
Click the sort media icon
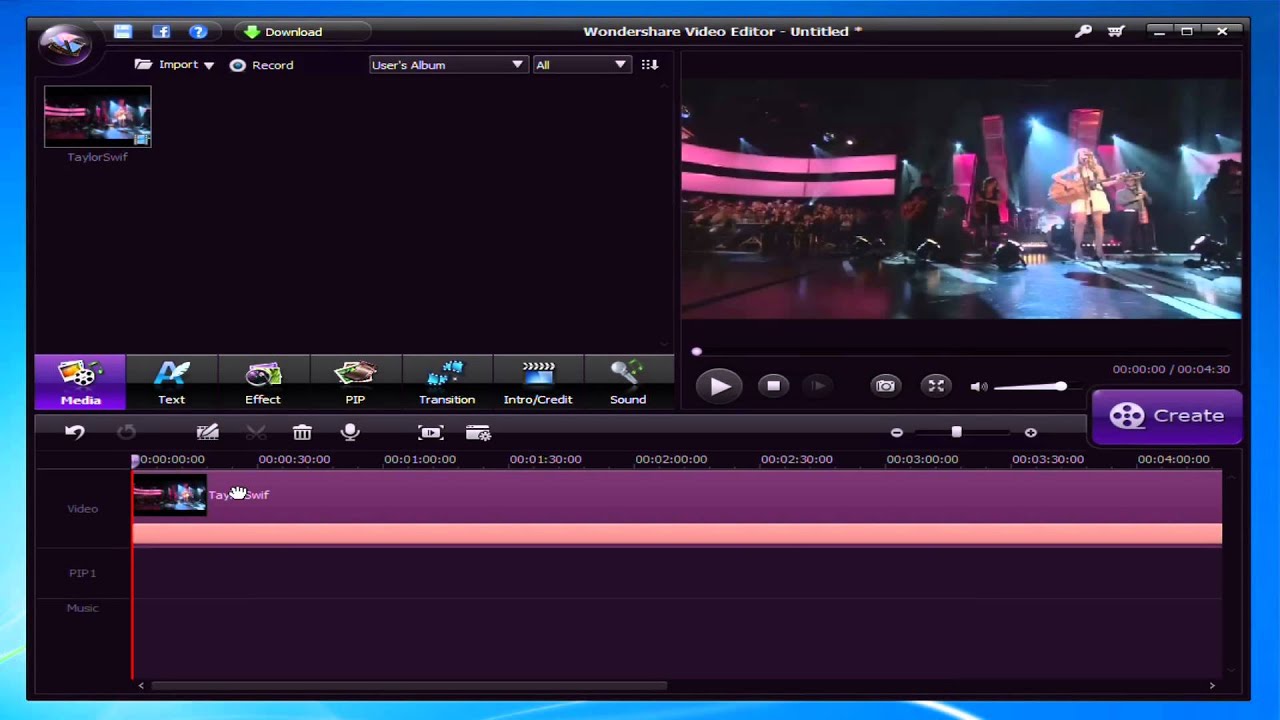(650, 65)
